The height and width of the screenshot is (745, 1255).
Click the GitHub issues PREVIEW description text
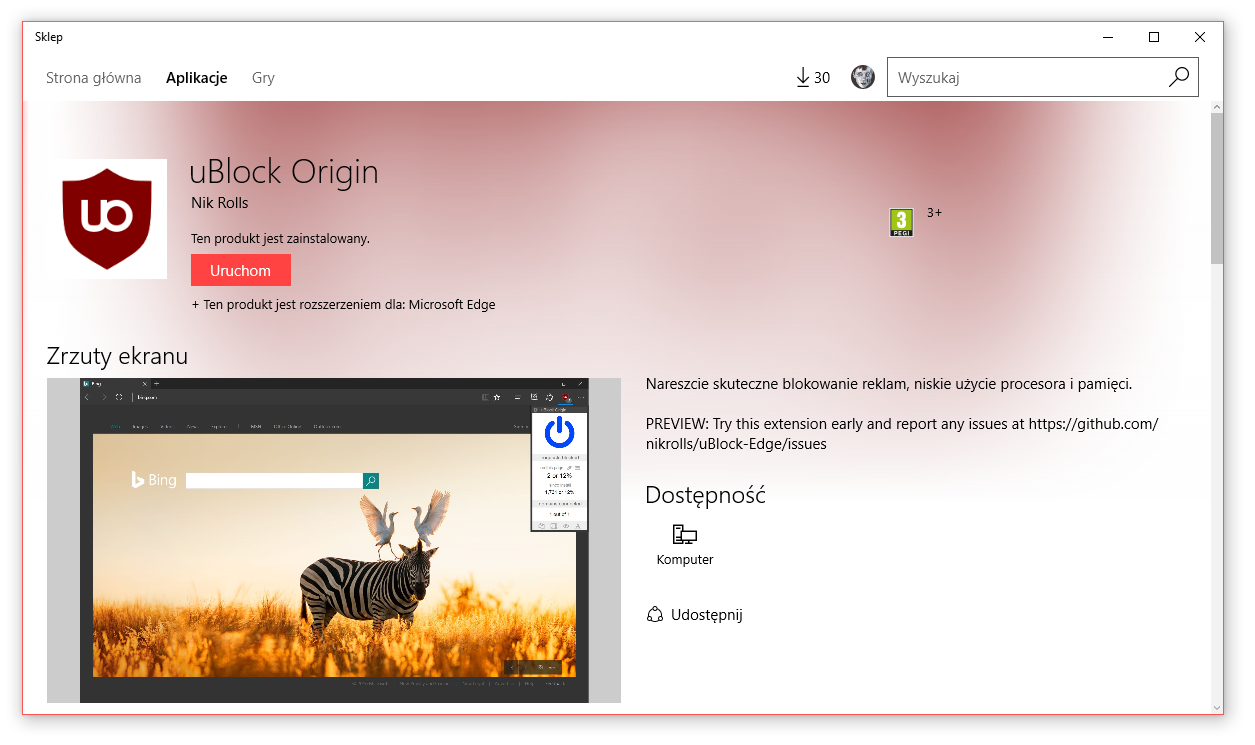tap(902, 433)
